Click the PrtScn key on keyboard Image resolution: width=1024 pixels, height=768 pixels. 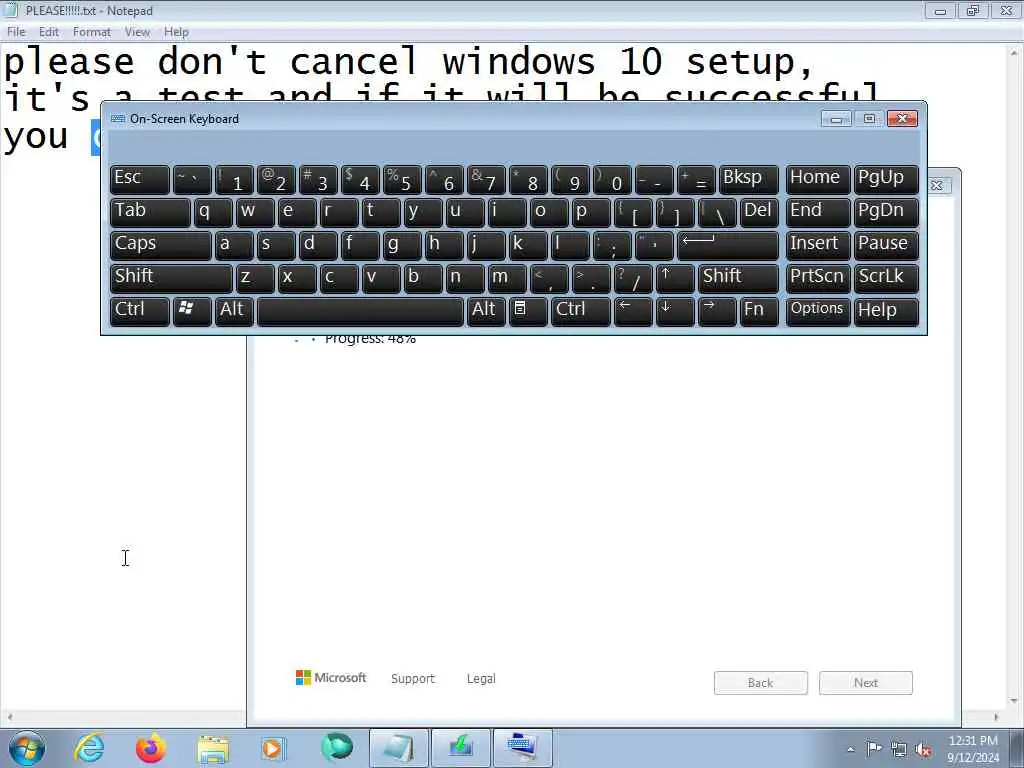[817, 278]
